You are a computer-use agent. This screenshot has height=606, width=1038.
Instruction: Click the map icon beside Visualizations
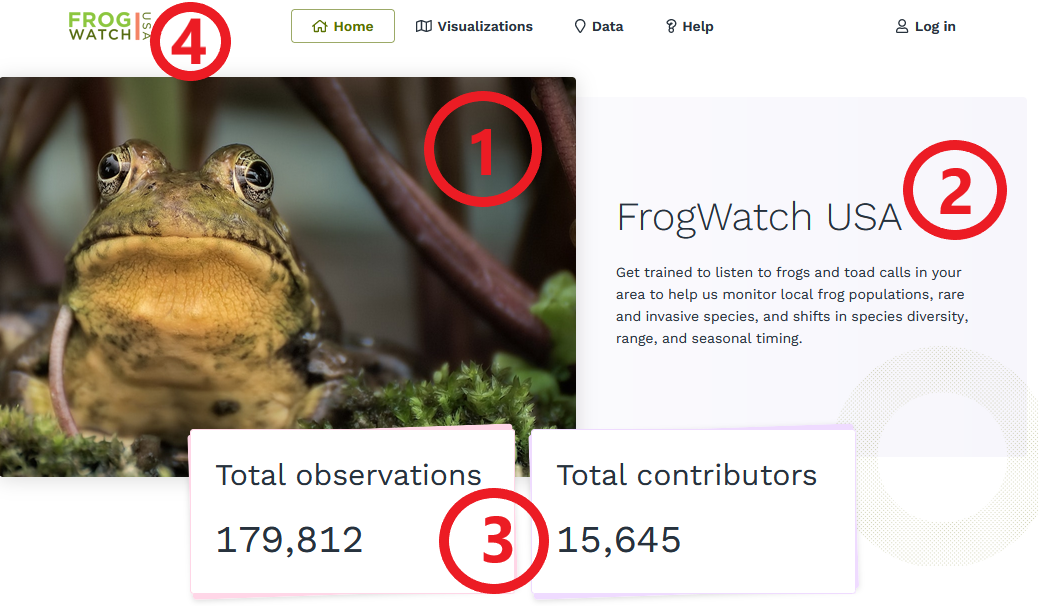click(424, 27)
